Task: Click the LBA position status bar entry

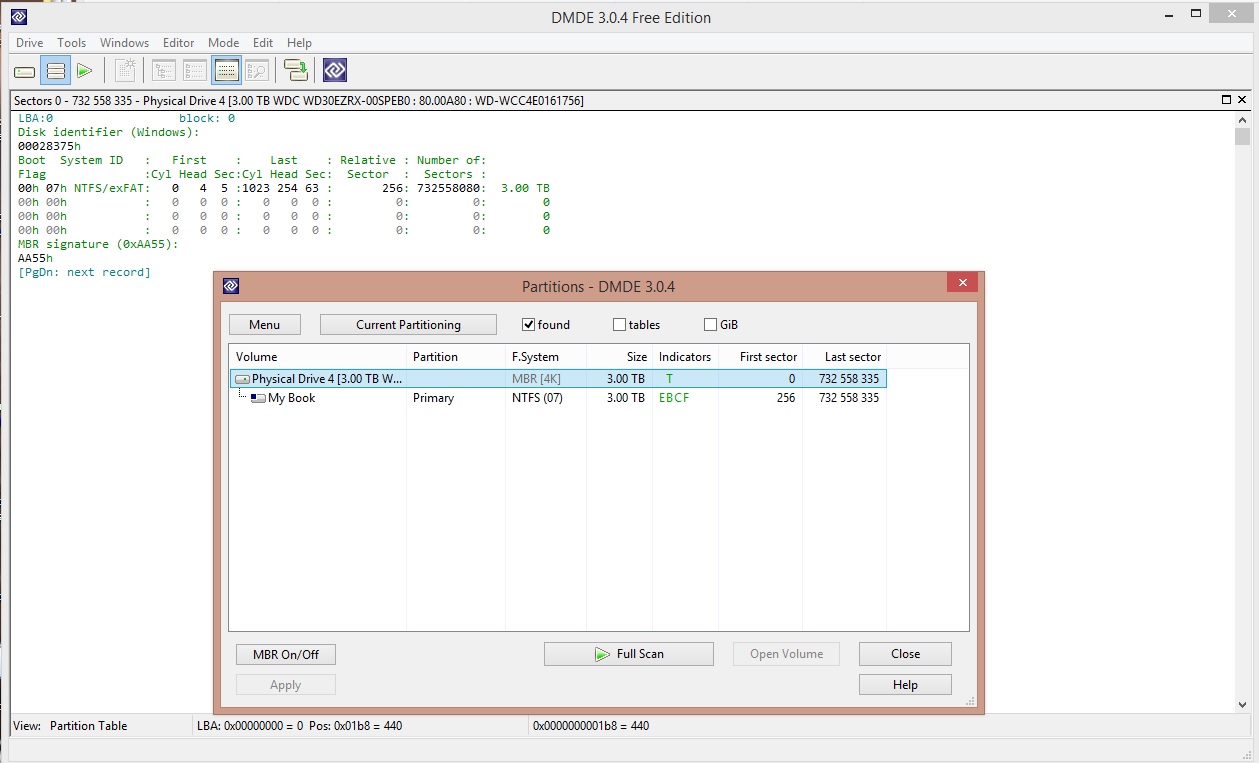Action: (x=300, y=726)
